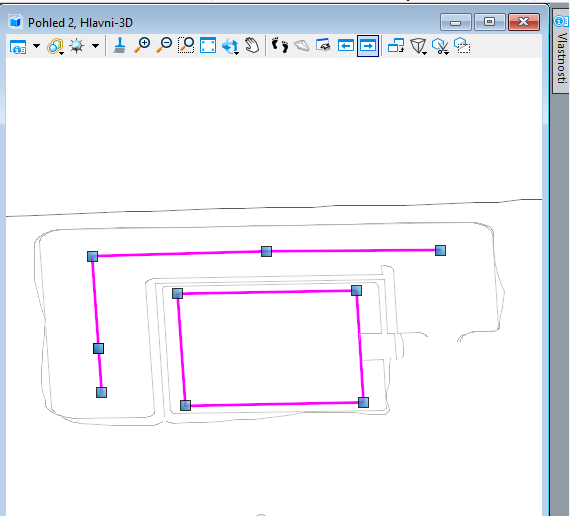
Task: Activate the Window Area zoom tool
Action: pos(186,46)
